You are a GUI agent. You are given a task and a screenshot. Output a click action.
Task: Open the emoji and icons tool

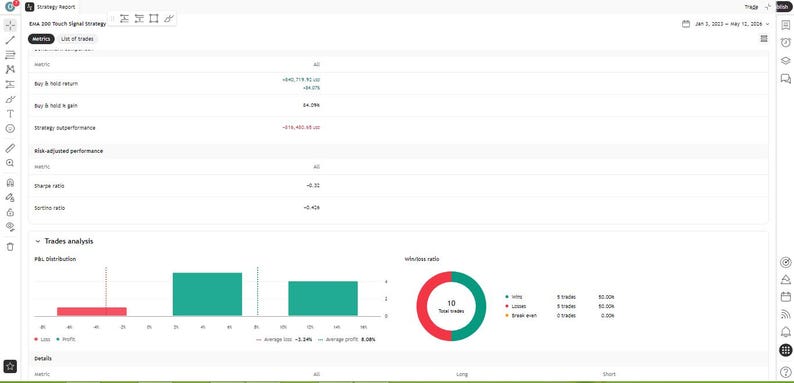pyautogui.click(x=10, y=128)
